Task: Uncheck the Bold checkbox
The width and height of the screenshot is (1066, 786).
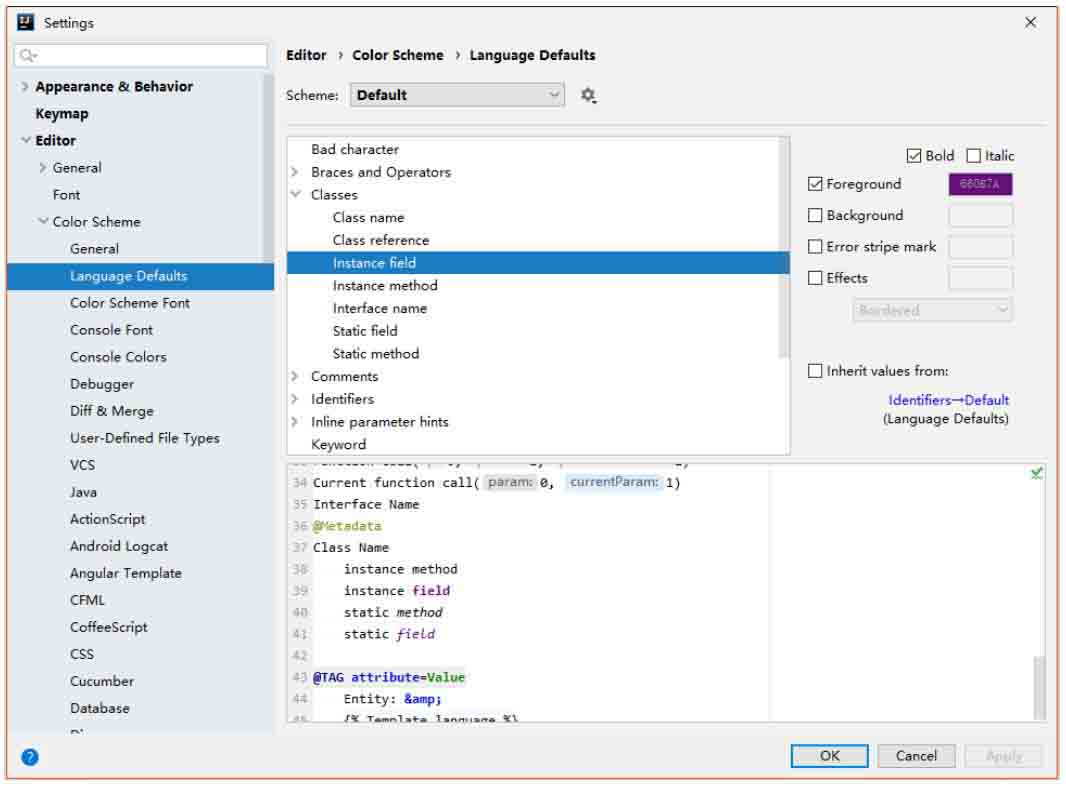Action: coord(914,156)
